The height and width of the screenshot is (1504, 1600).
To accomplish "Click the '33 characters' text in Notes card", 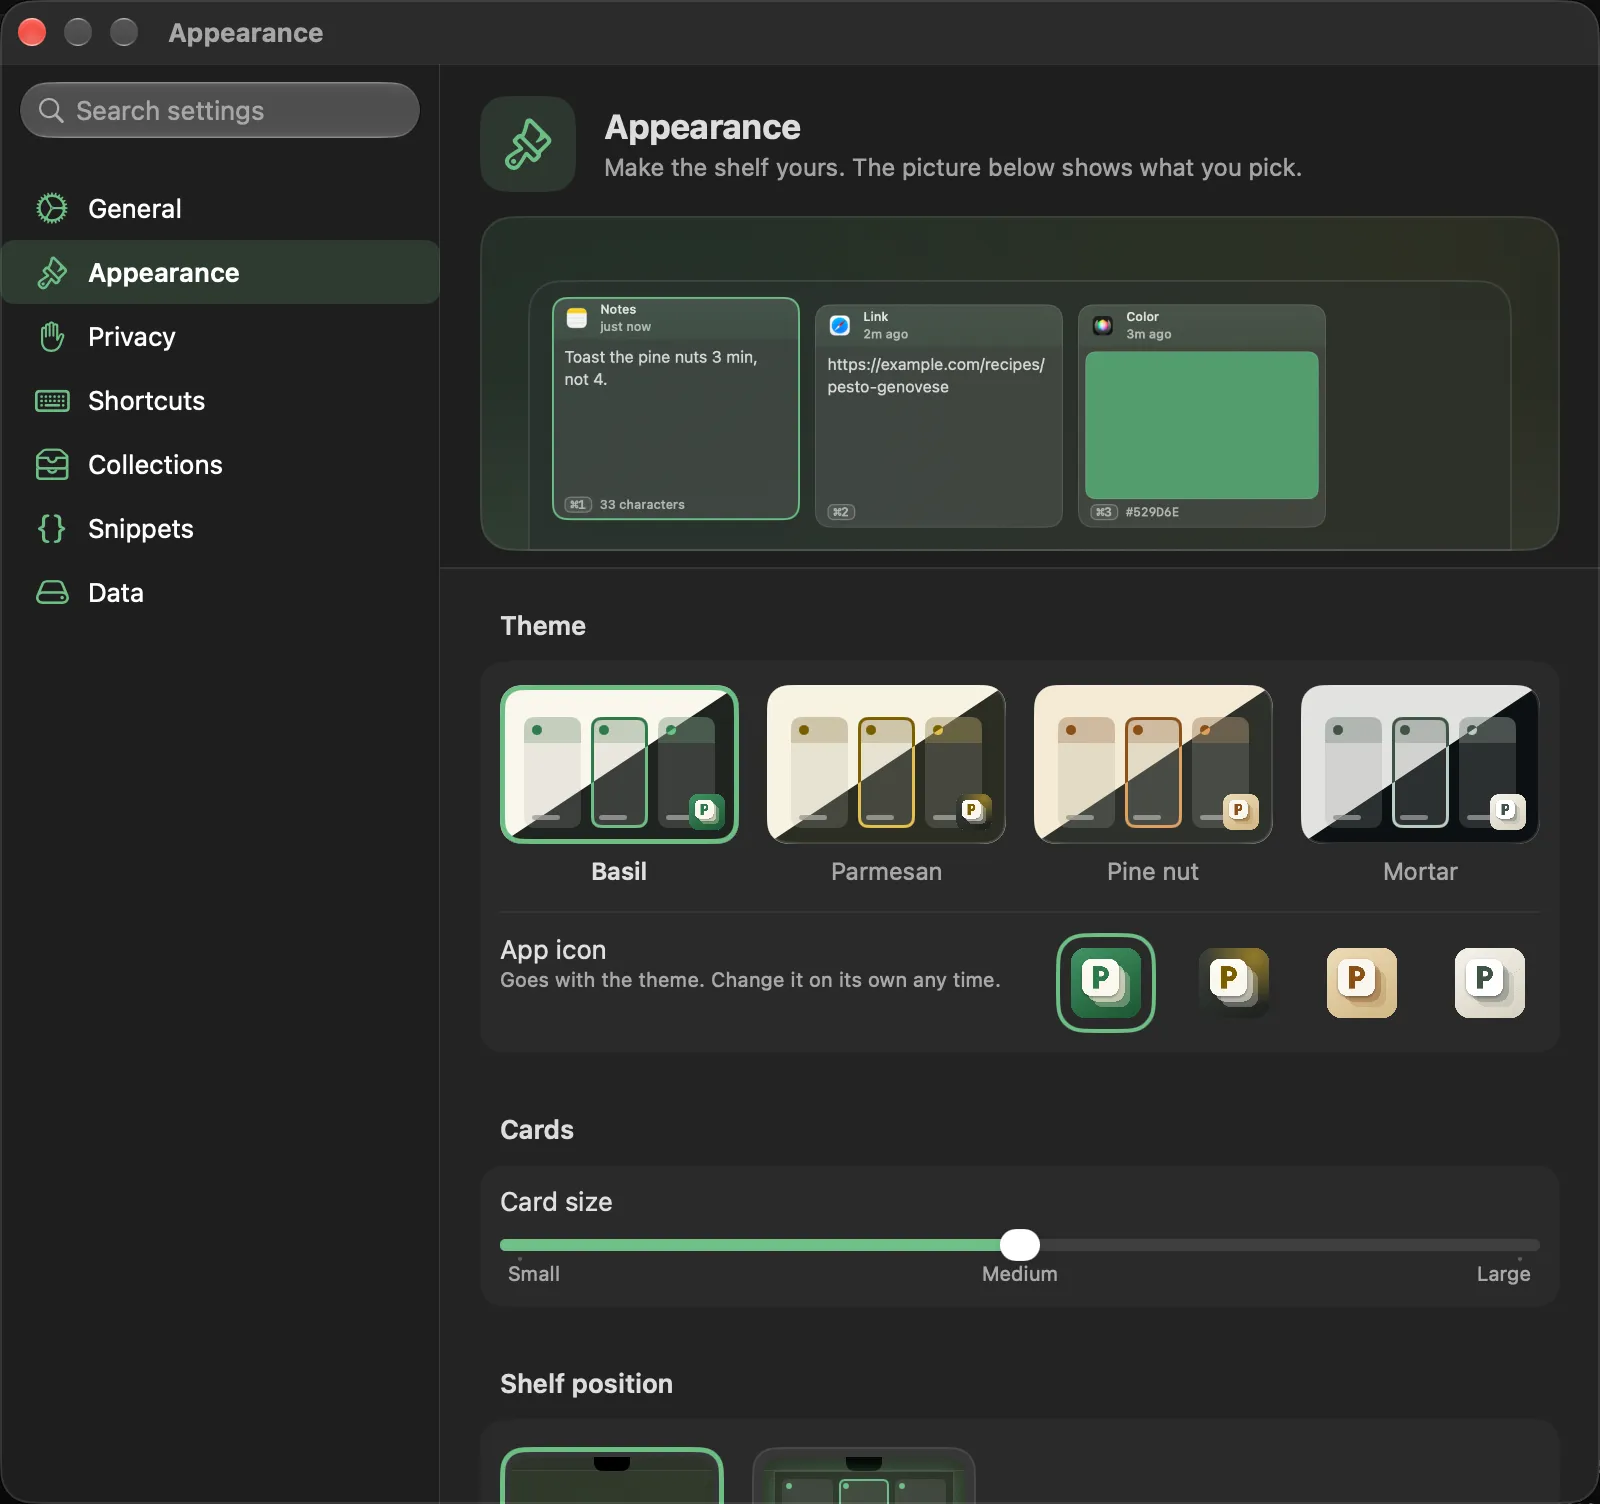I will [642, 505].
